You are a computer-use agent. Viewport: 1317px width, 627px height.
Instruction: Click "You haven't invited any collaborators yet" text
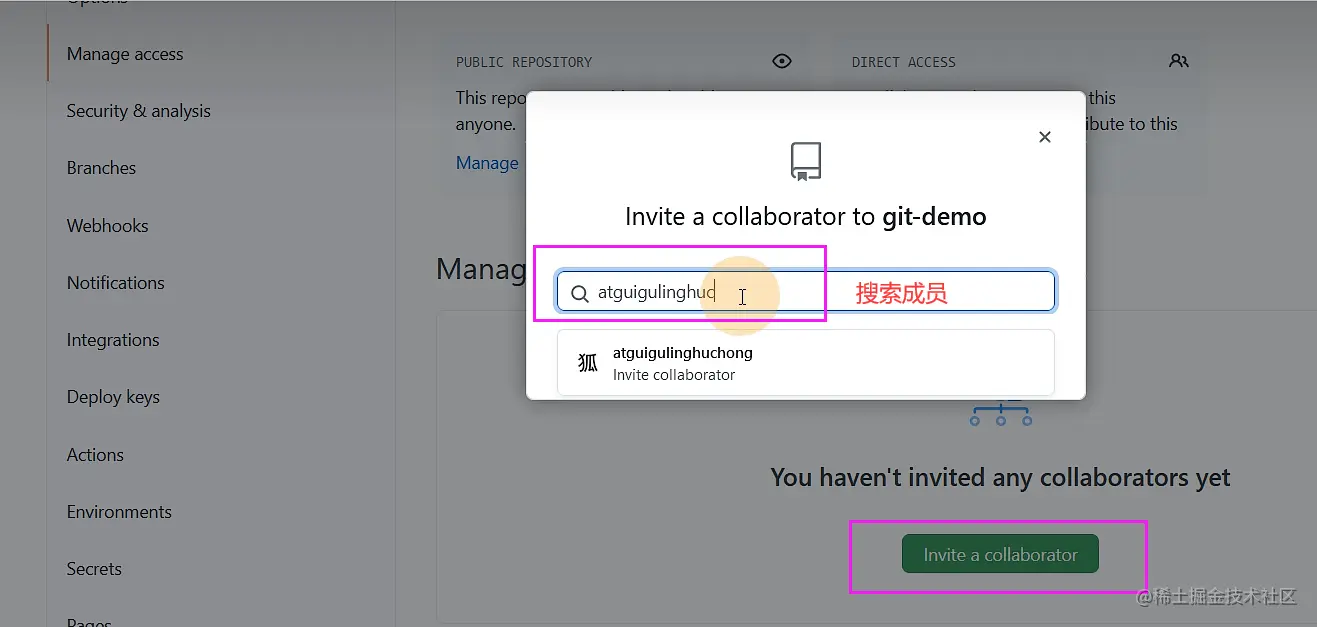(1000, 478)
